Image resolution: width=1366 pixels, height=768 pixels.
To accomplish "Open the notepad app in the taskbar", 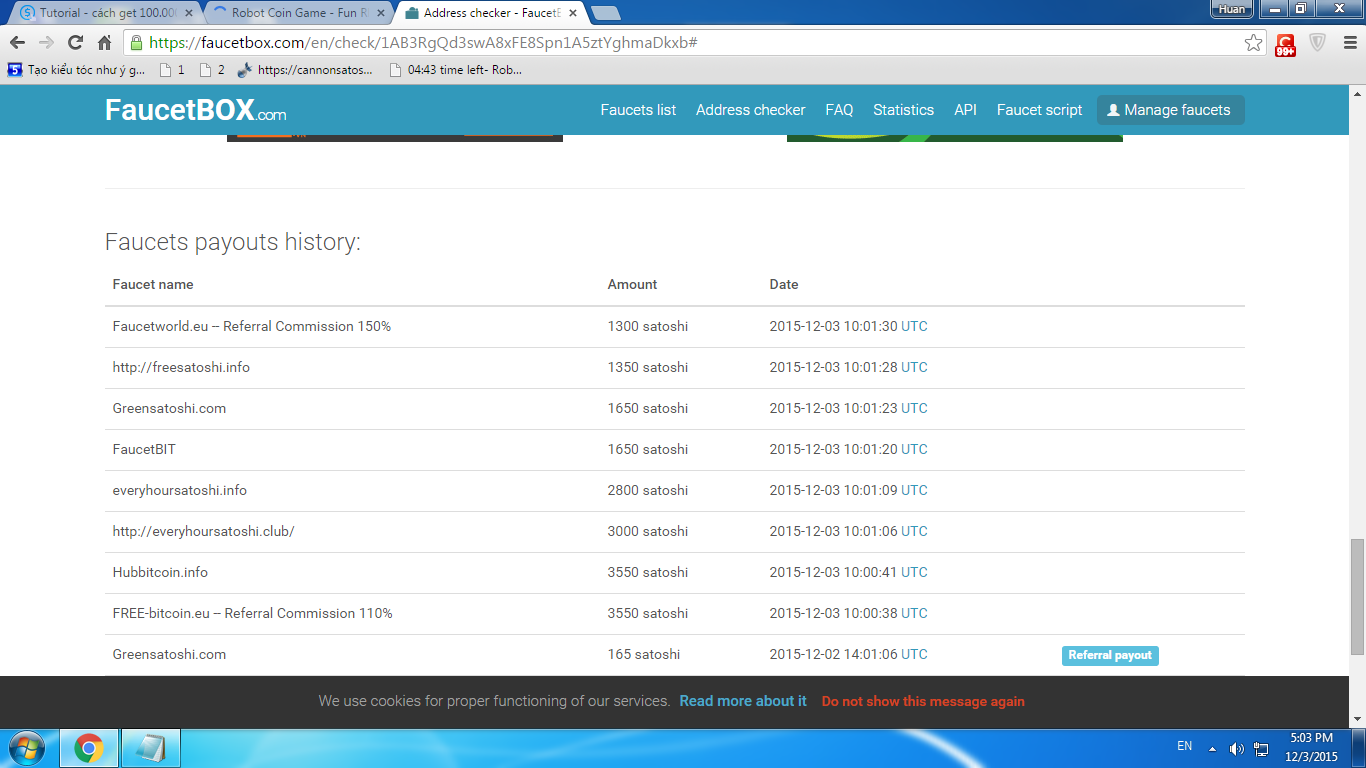I will pos(151,748).
